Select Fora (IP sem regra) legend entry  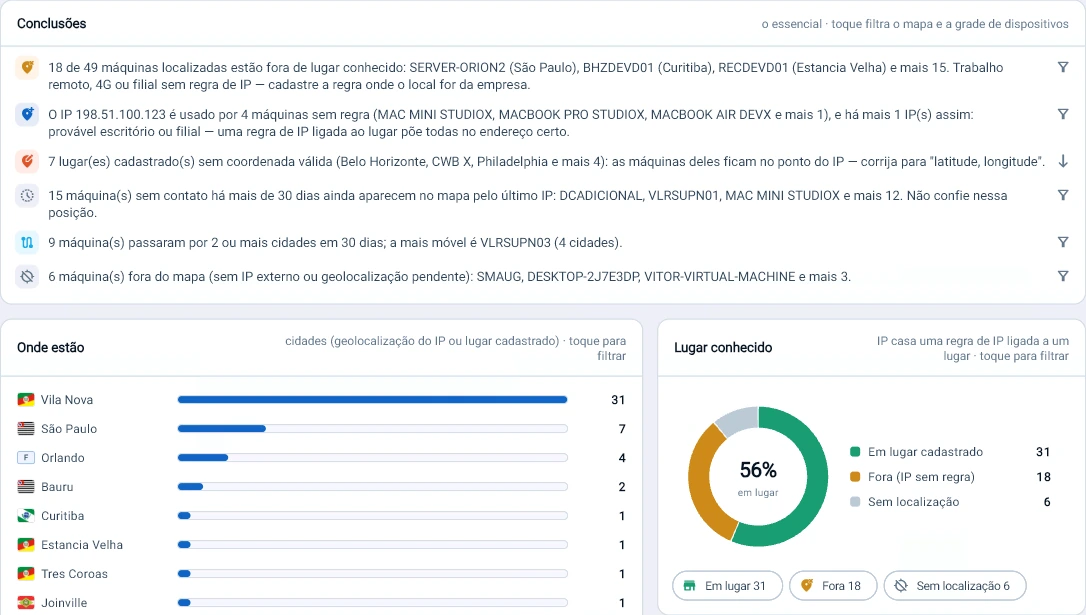[x=950, y=477]
